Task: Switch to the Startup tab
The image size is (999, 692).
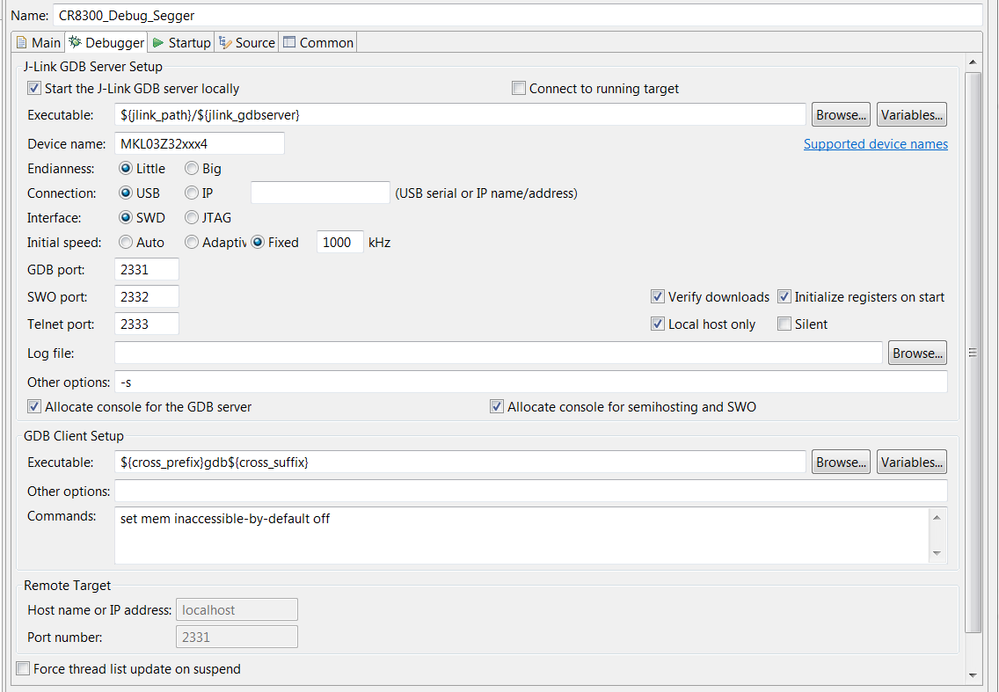Action: (x=181, y=43)
